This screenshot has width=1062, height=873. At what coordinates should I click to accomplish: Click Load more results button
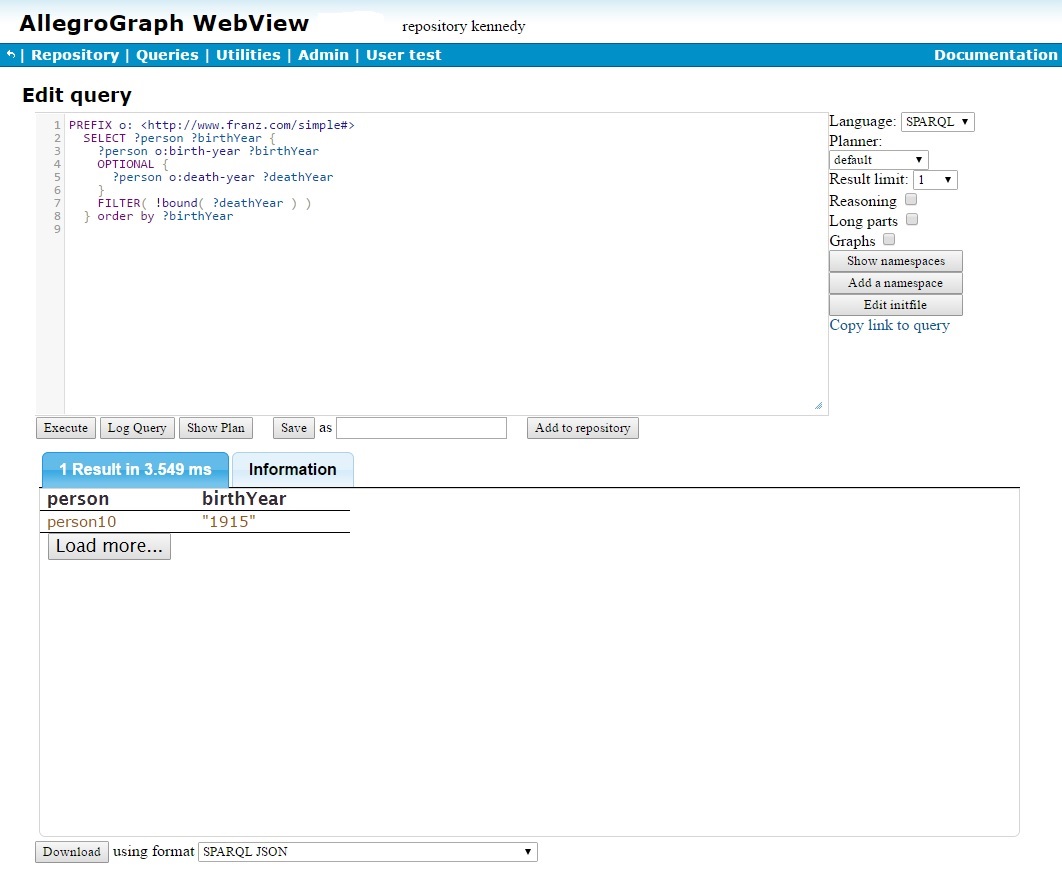[x=109, y=547]
